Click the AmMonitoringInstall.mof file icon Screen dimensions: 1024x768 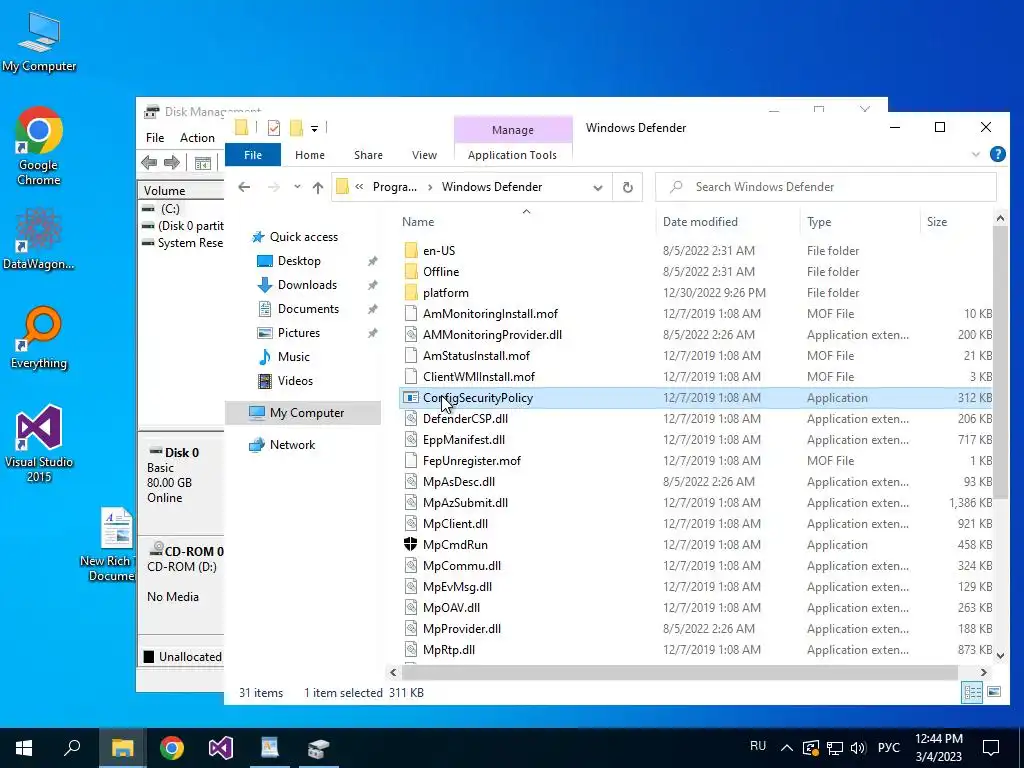411,313
